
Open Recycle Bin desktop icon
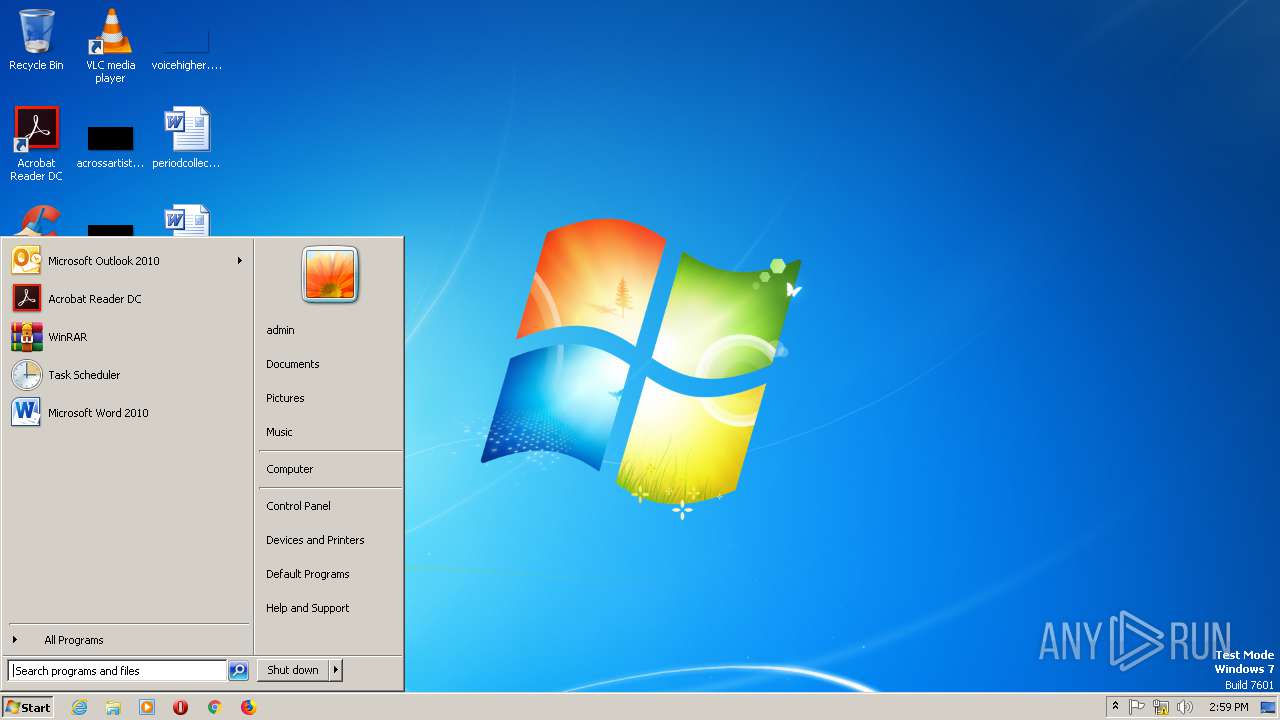coord(36,40)
